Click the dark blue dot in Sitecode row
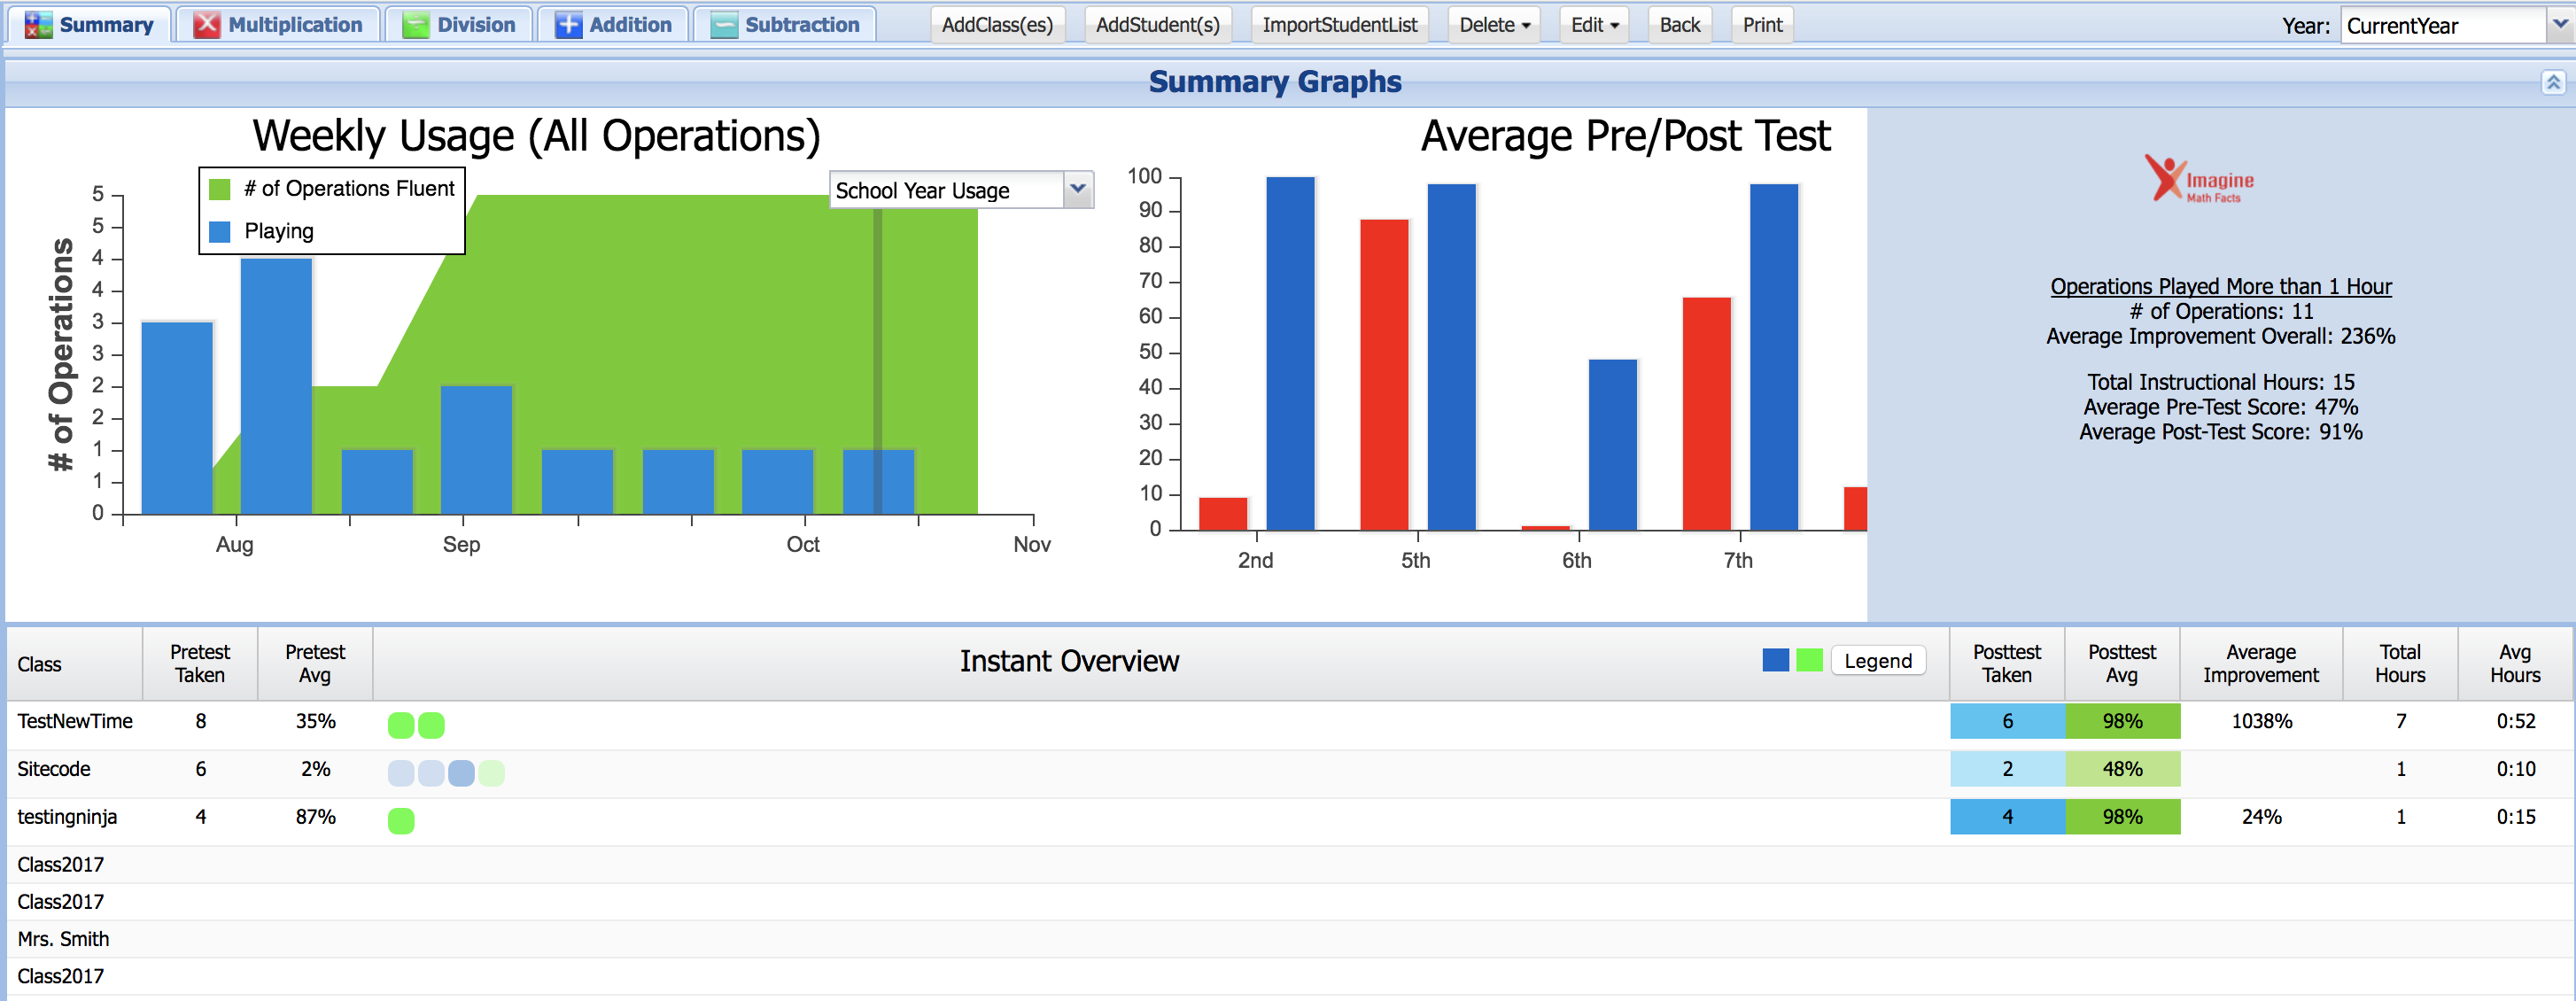This screenshot has width=2576, height=1001. click(461, 772)
